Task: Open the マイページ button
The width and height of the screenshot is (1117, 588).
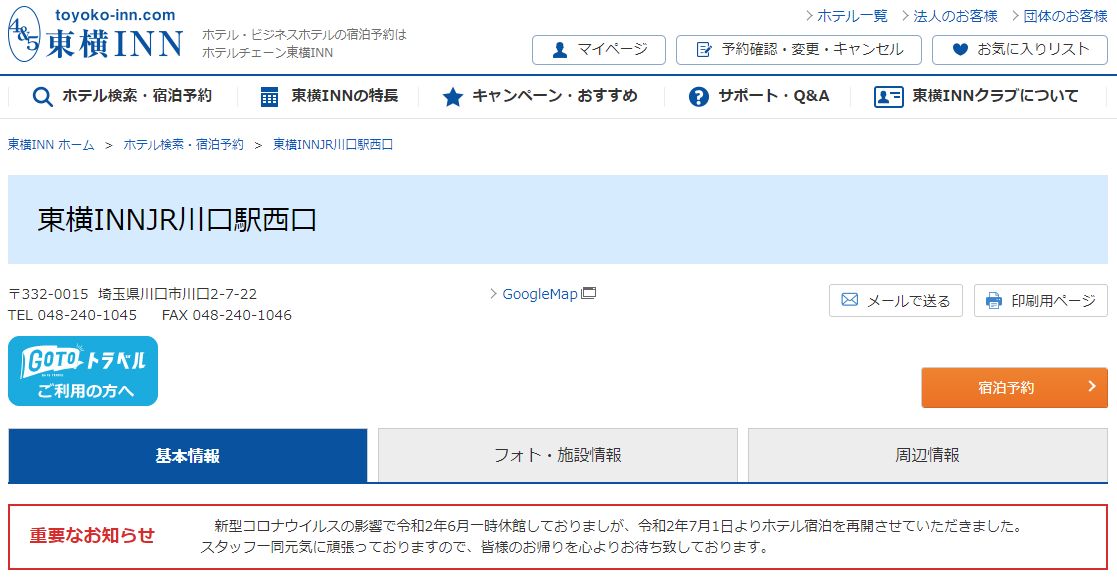Action: point(598,50)
